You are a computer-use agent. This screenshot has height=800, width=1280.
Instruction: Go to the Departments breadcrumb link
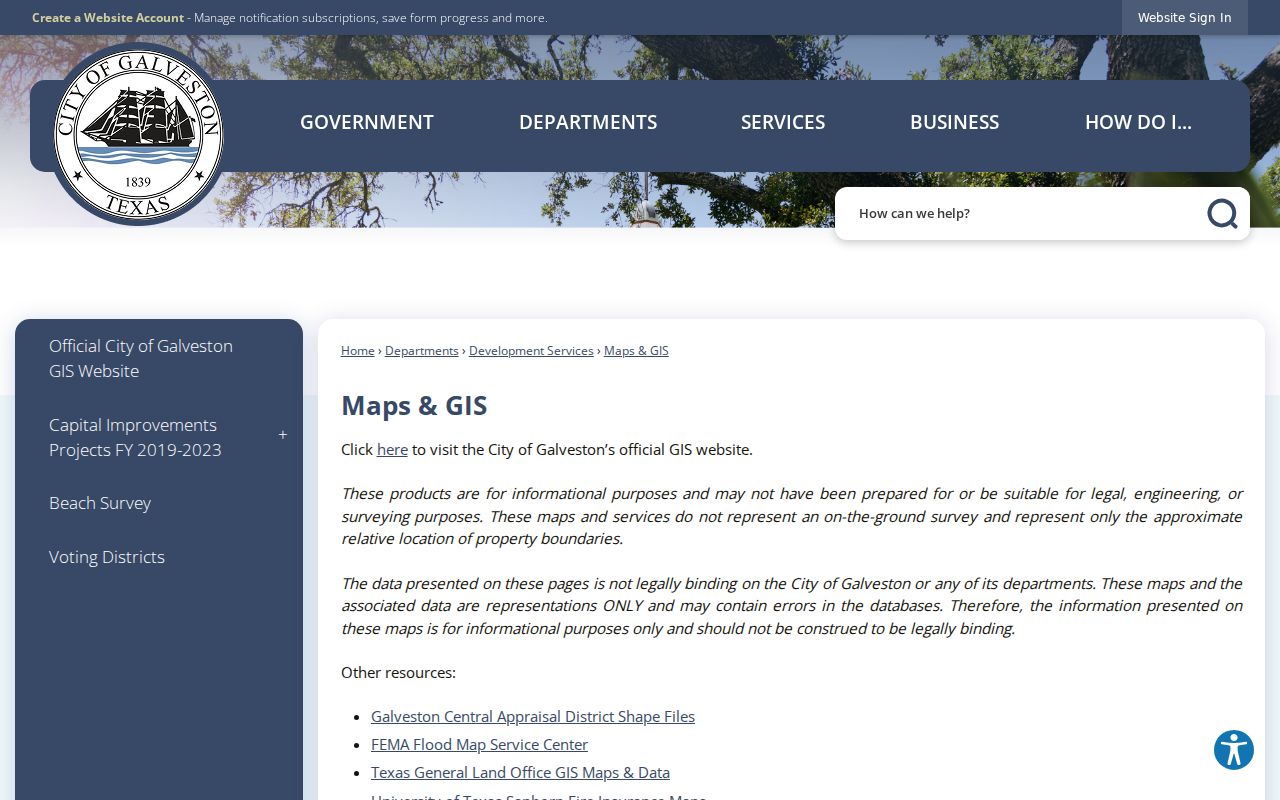click(422, 351)
